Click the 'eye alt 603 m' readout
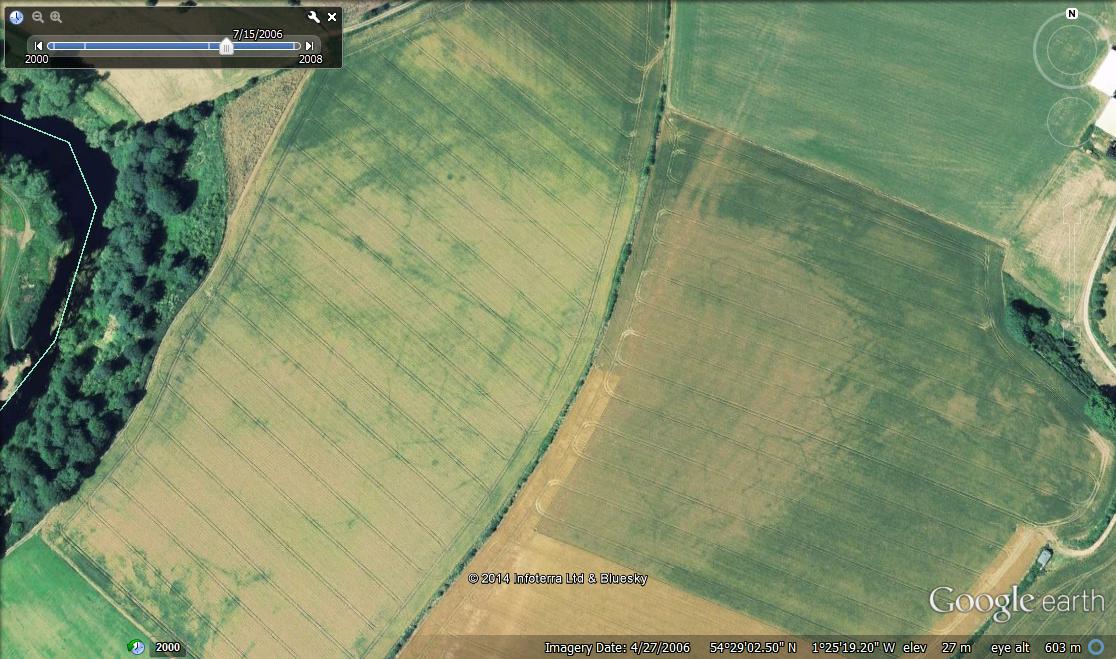Screen dimensions: 1116x659 pyautogui.click(x=1036, y=648)
